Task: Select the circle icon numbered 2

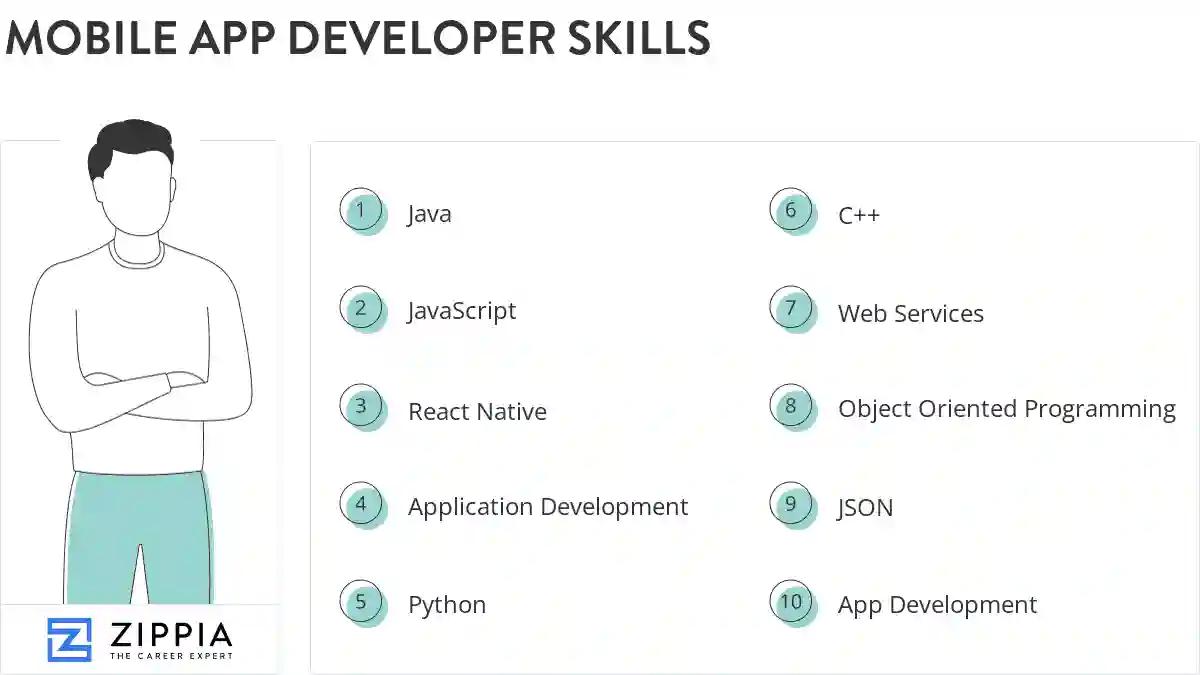Action: tap(362, 309)
